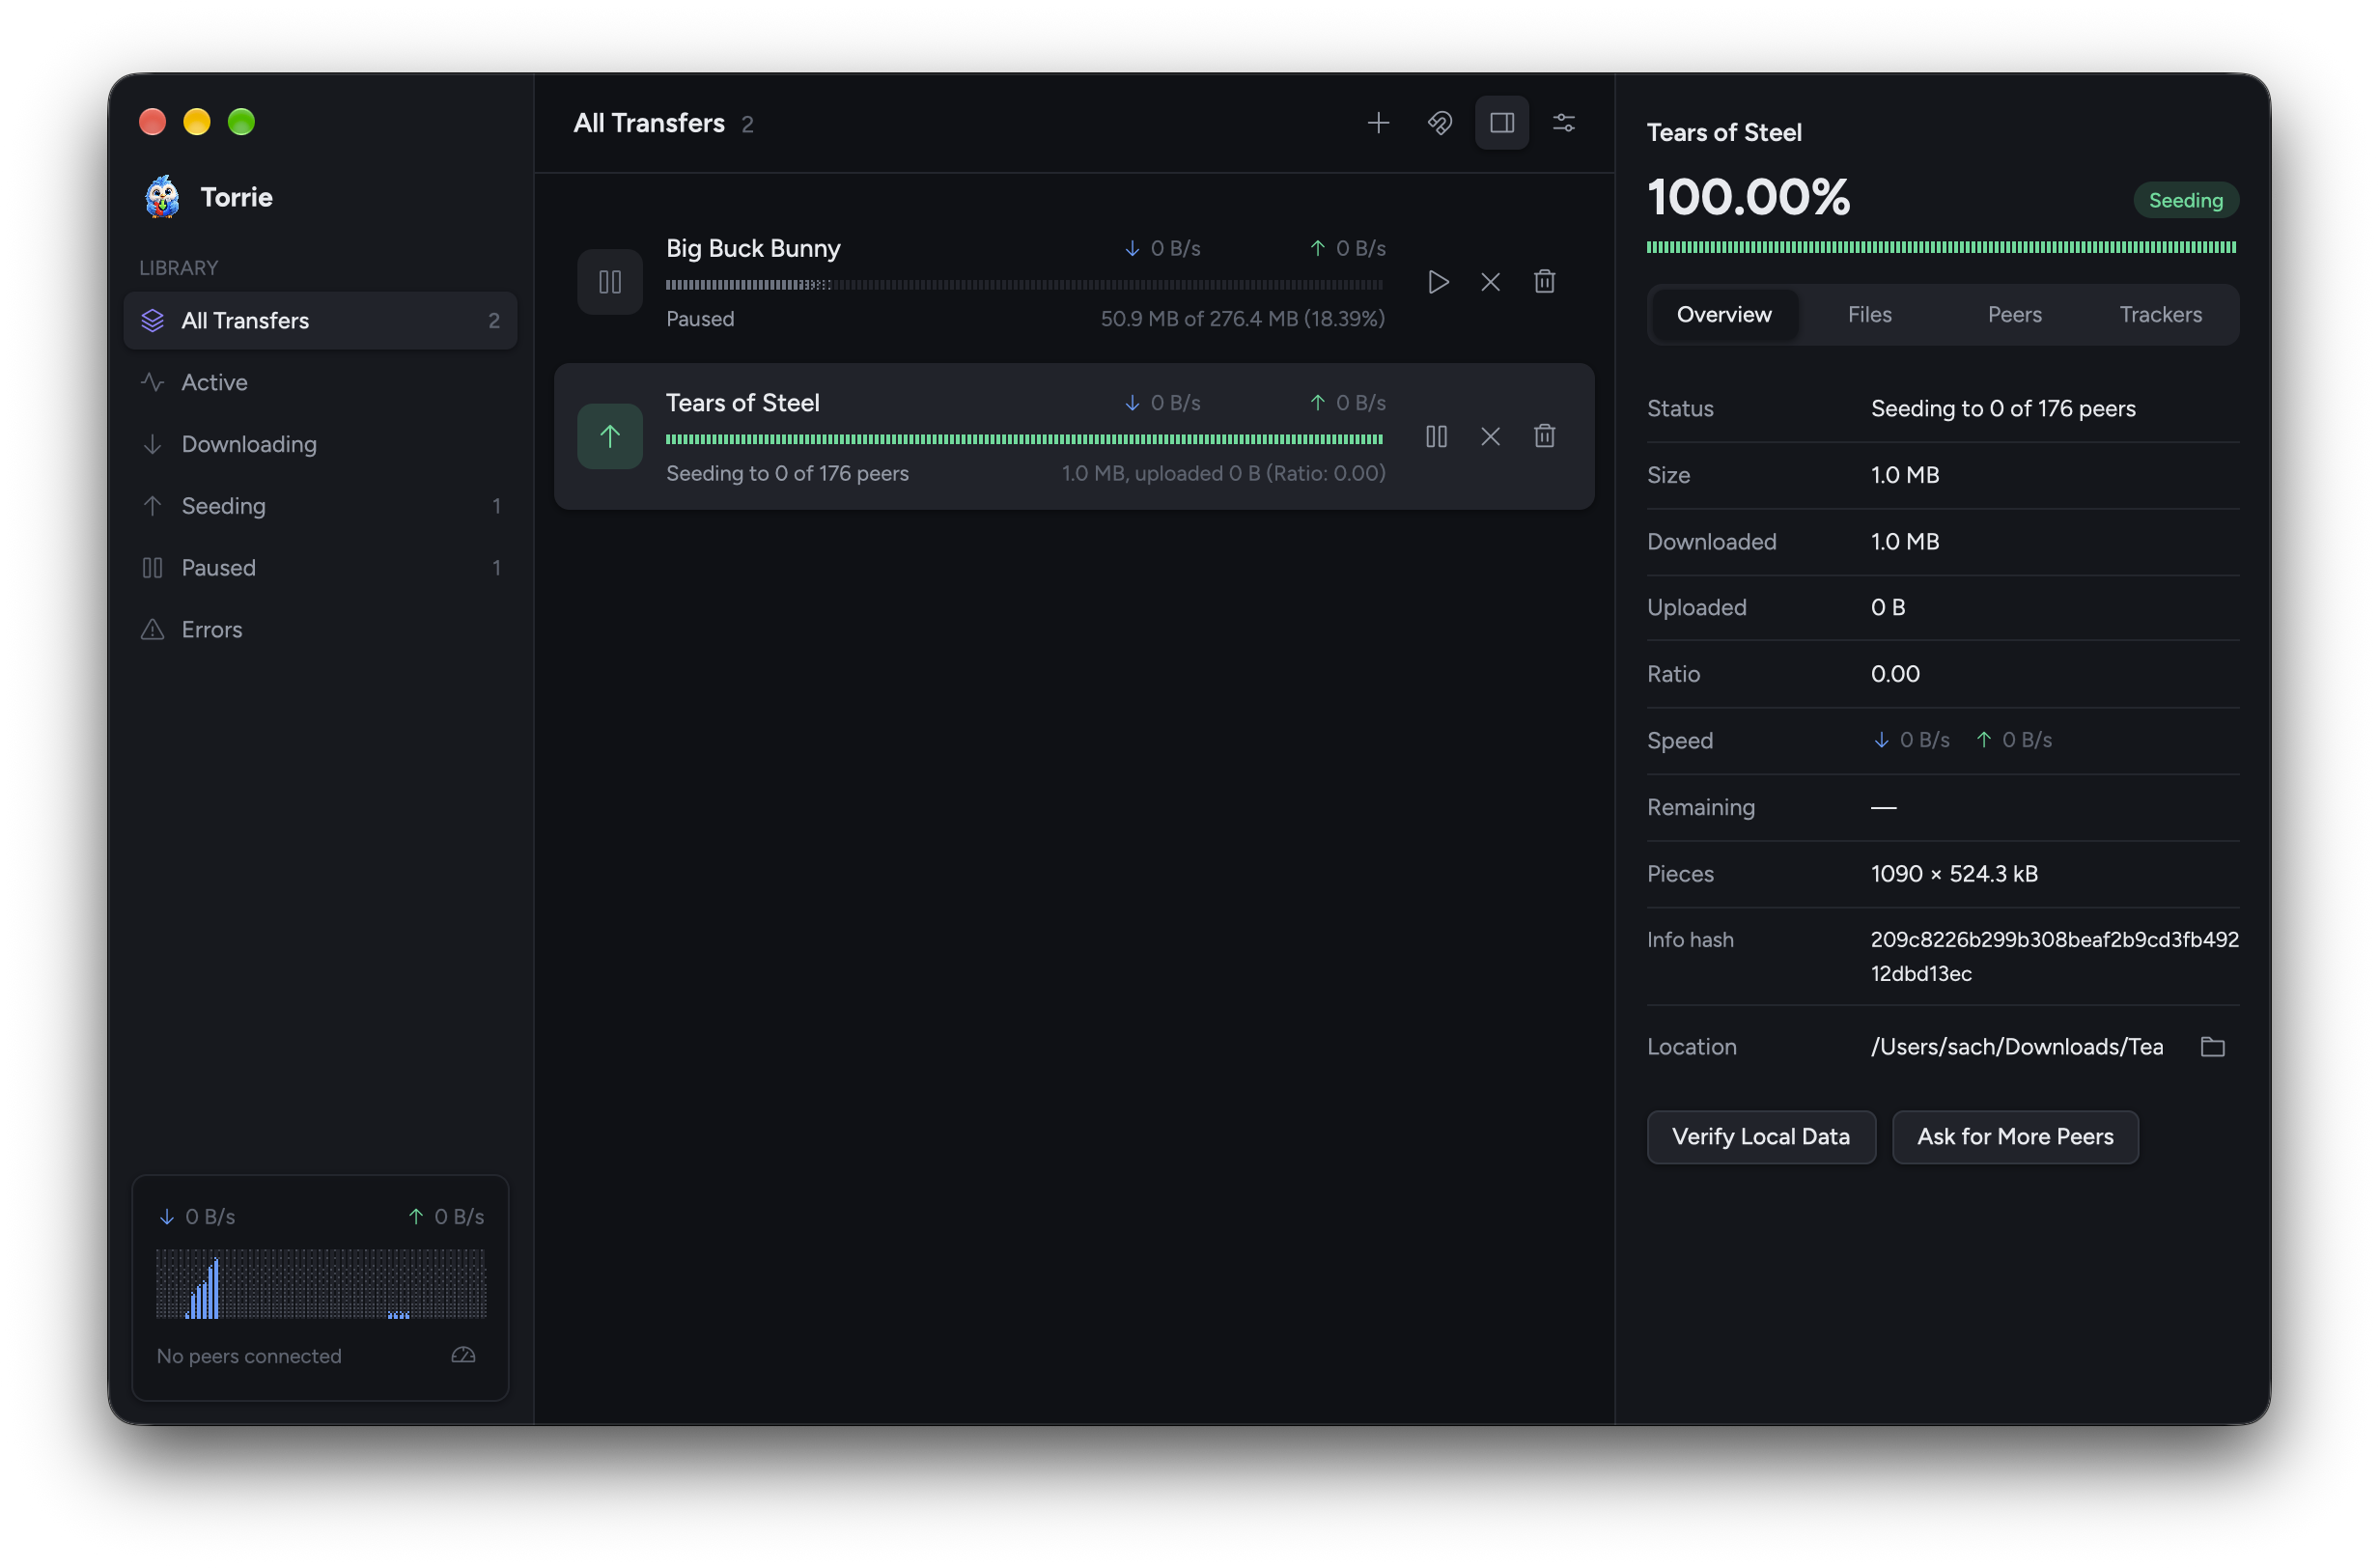The image size is (2379, 1568).
Task: Click the info hash value
Action: [x=2054, y=956]
